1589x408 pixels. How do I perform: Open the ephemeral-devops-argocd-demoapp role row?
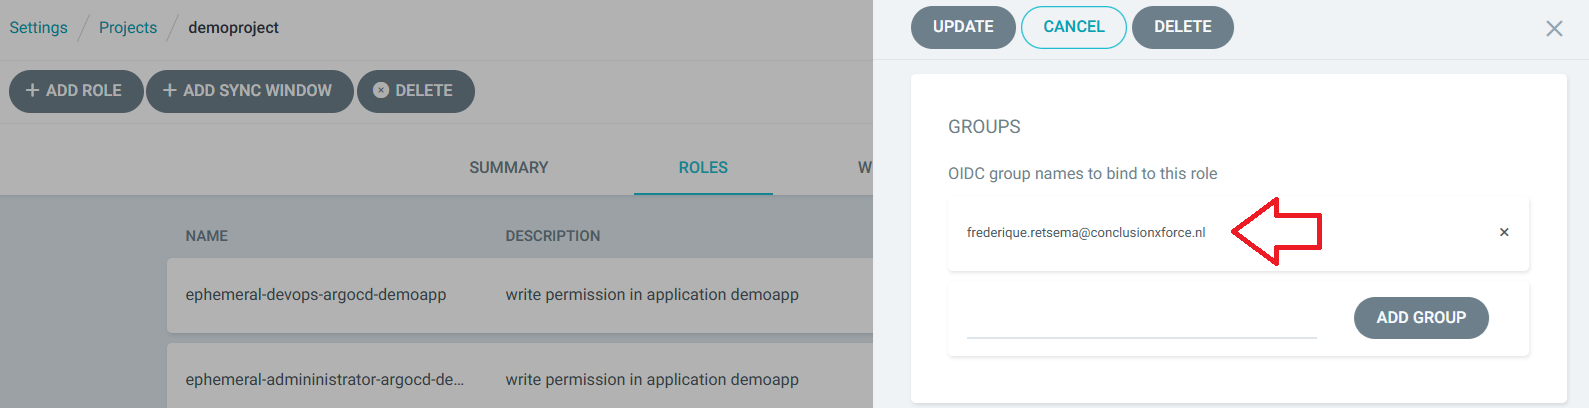click(x=316, y=295)
